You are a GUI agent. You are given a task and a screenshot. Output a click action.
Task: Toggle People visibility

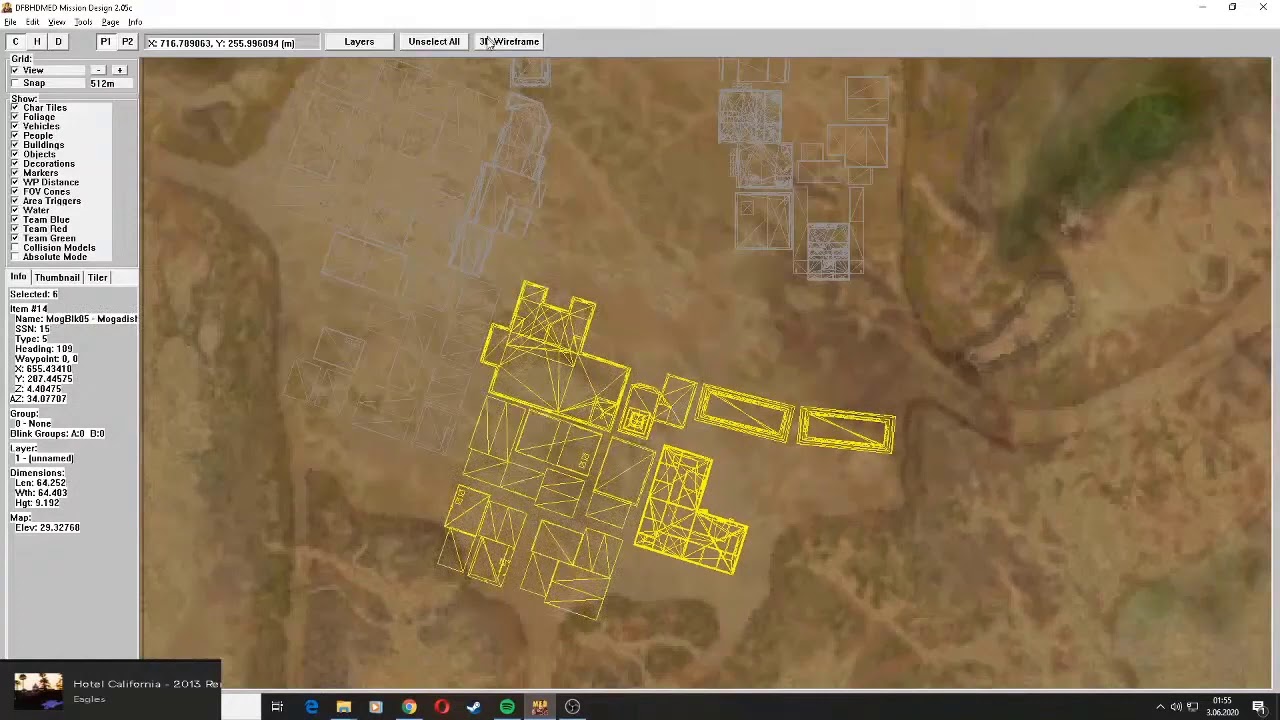15,136
